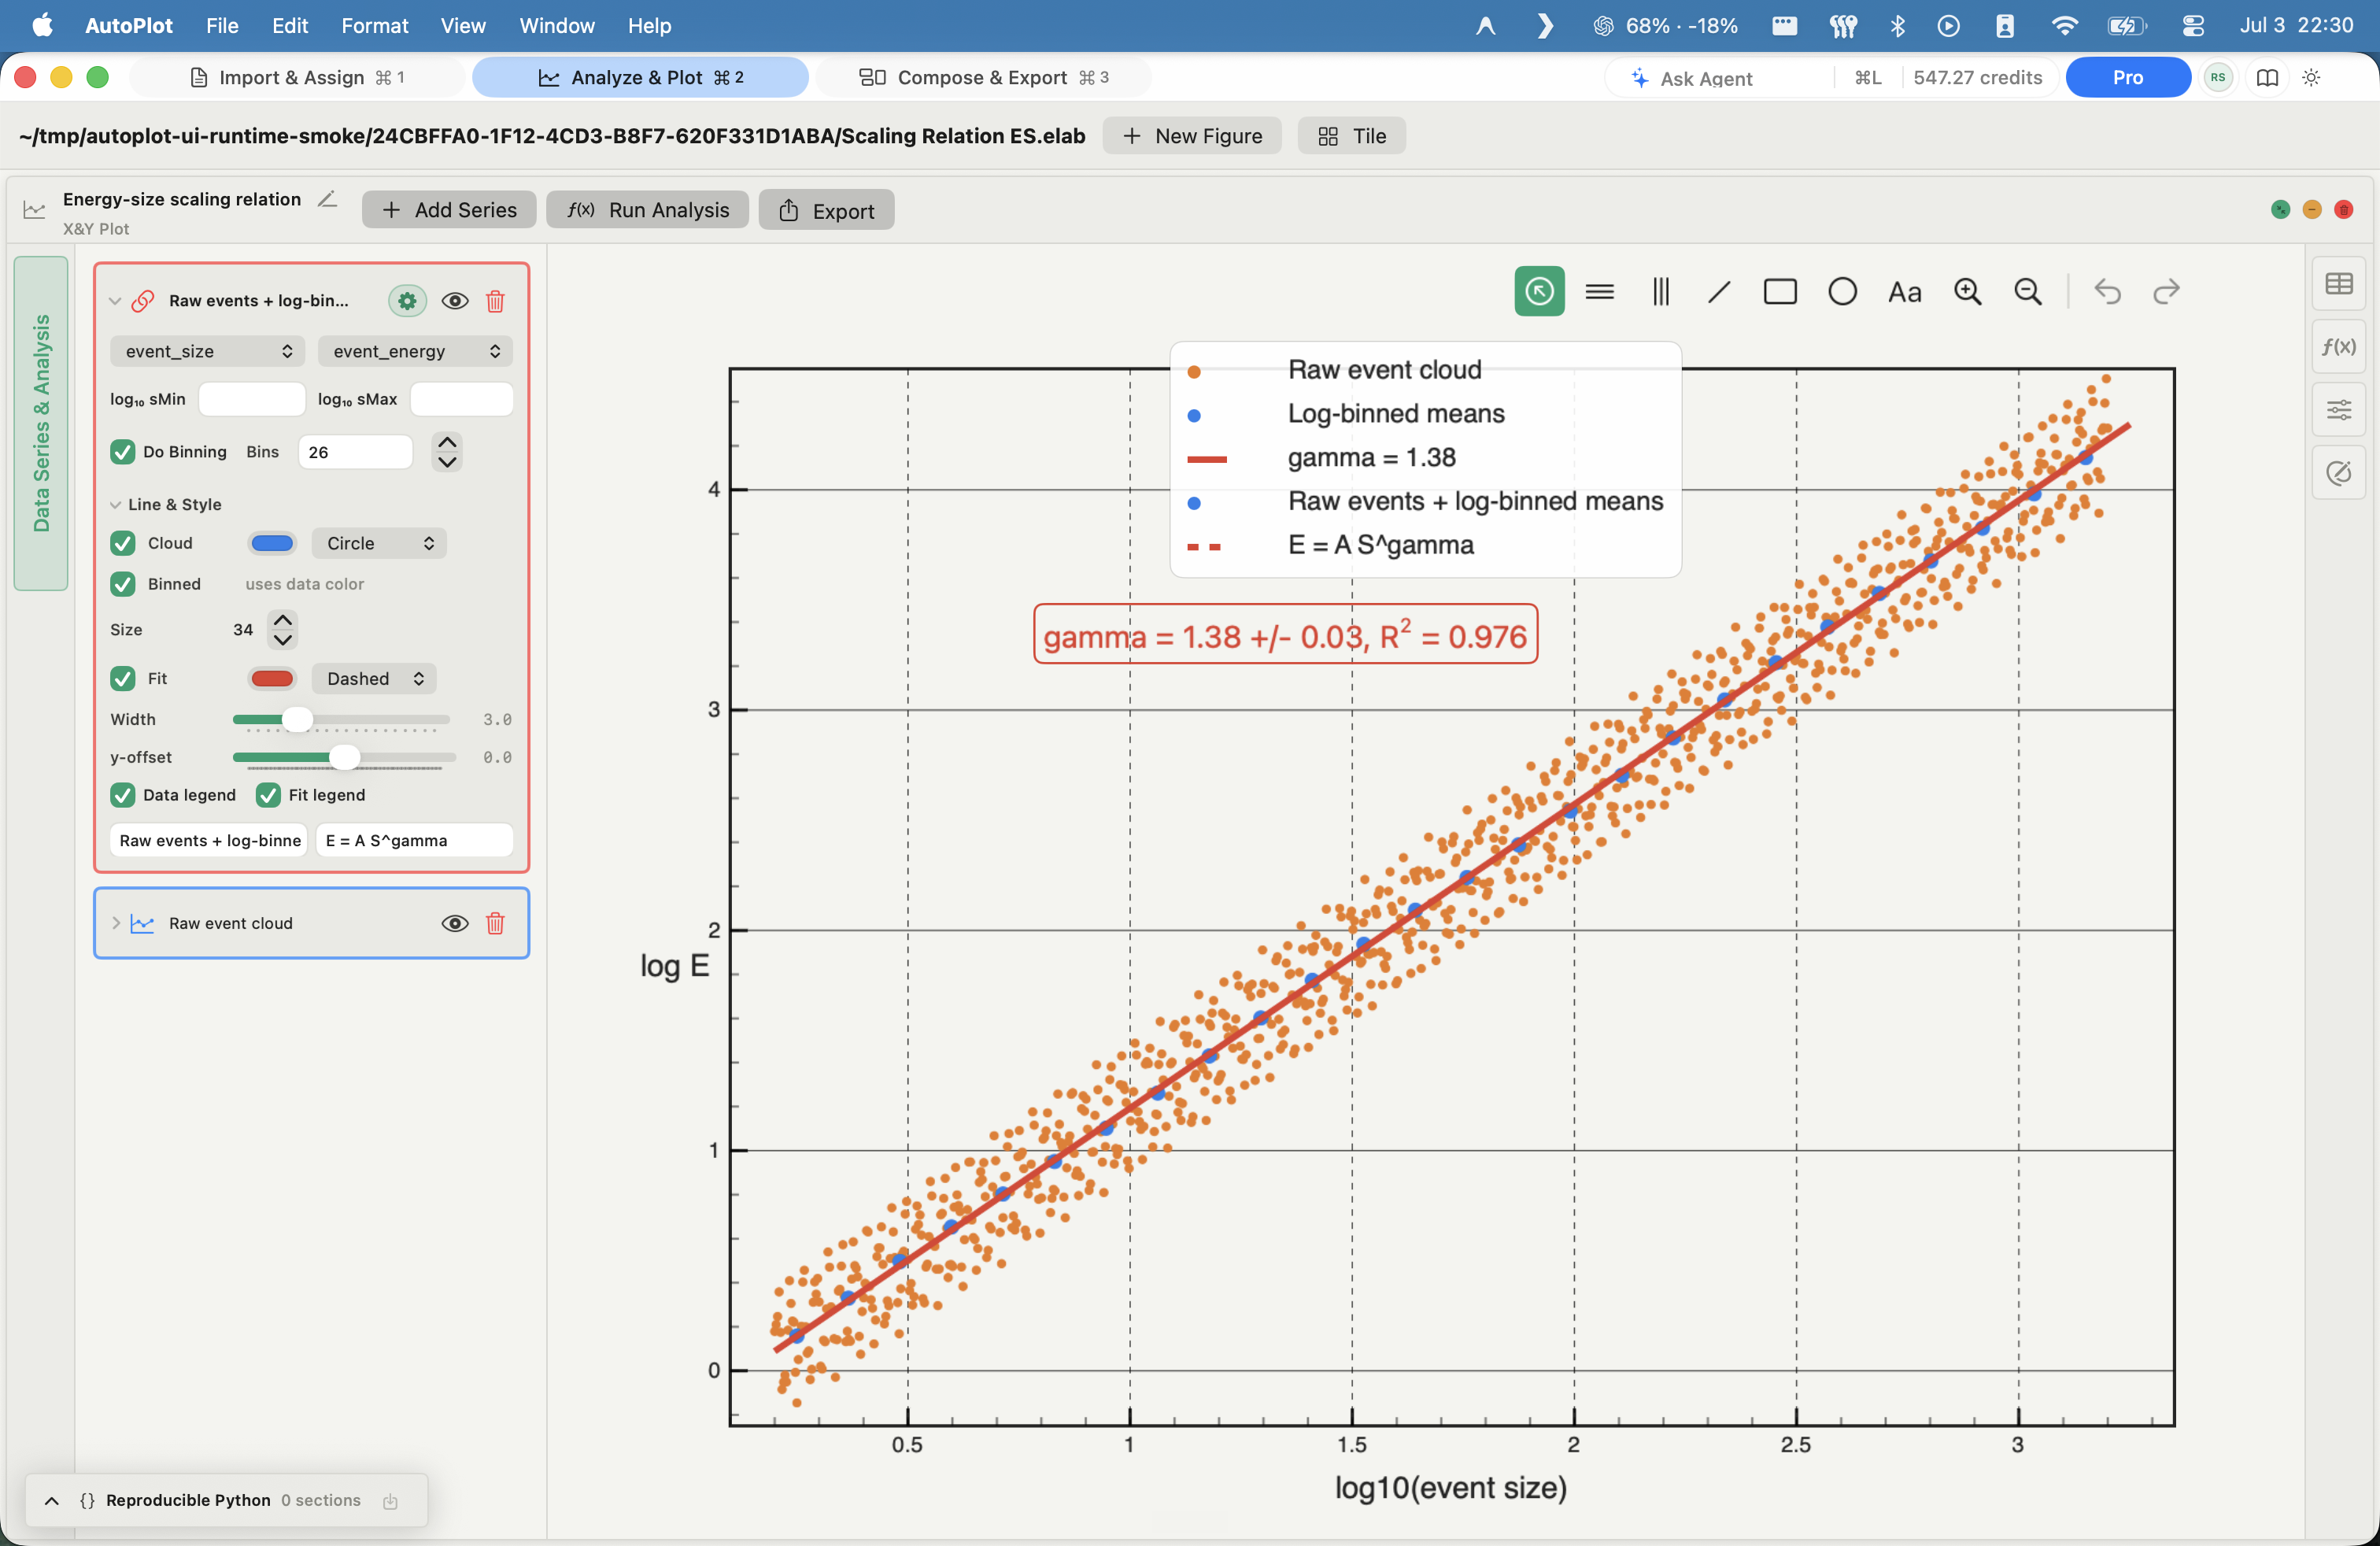The image size is (2380, 1546).
Task: Uncheck the Fit checkbox
Action: [122, 678]
